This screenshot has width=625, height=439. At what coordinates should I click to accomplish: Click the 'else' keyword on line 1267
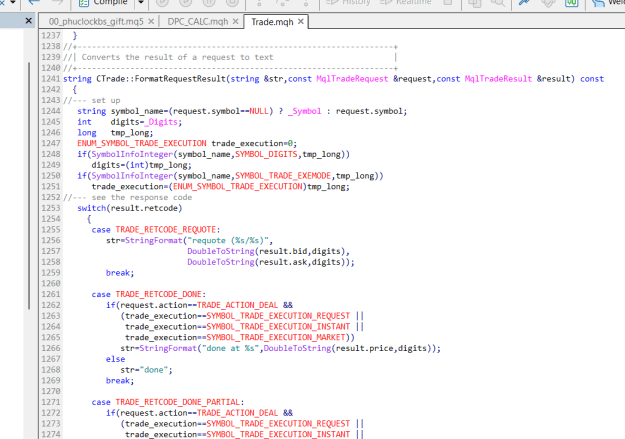[x=115, y=359]
